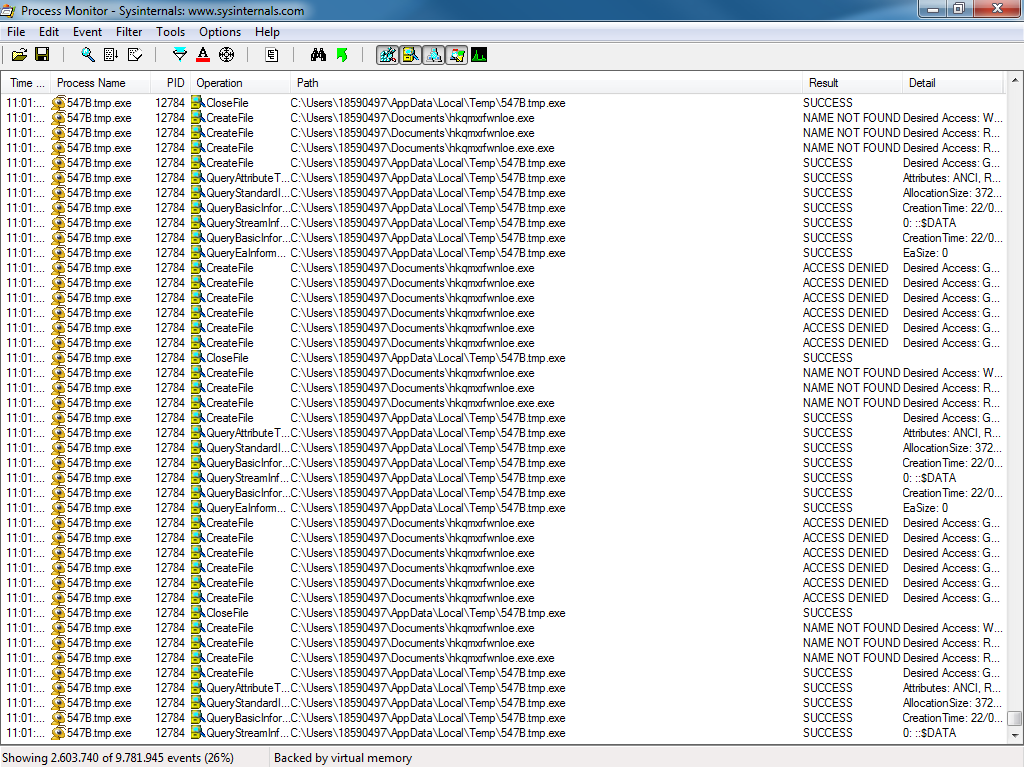This screenshot has height=768, width=1024.
Task: Click the "Backed by virtual memory" status text
Action: tap(343, 758)
